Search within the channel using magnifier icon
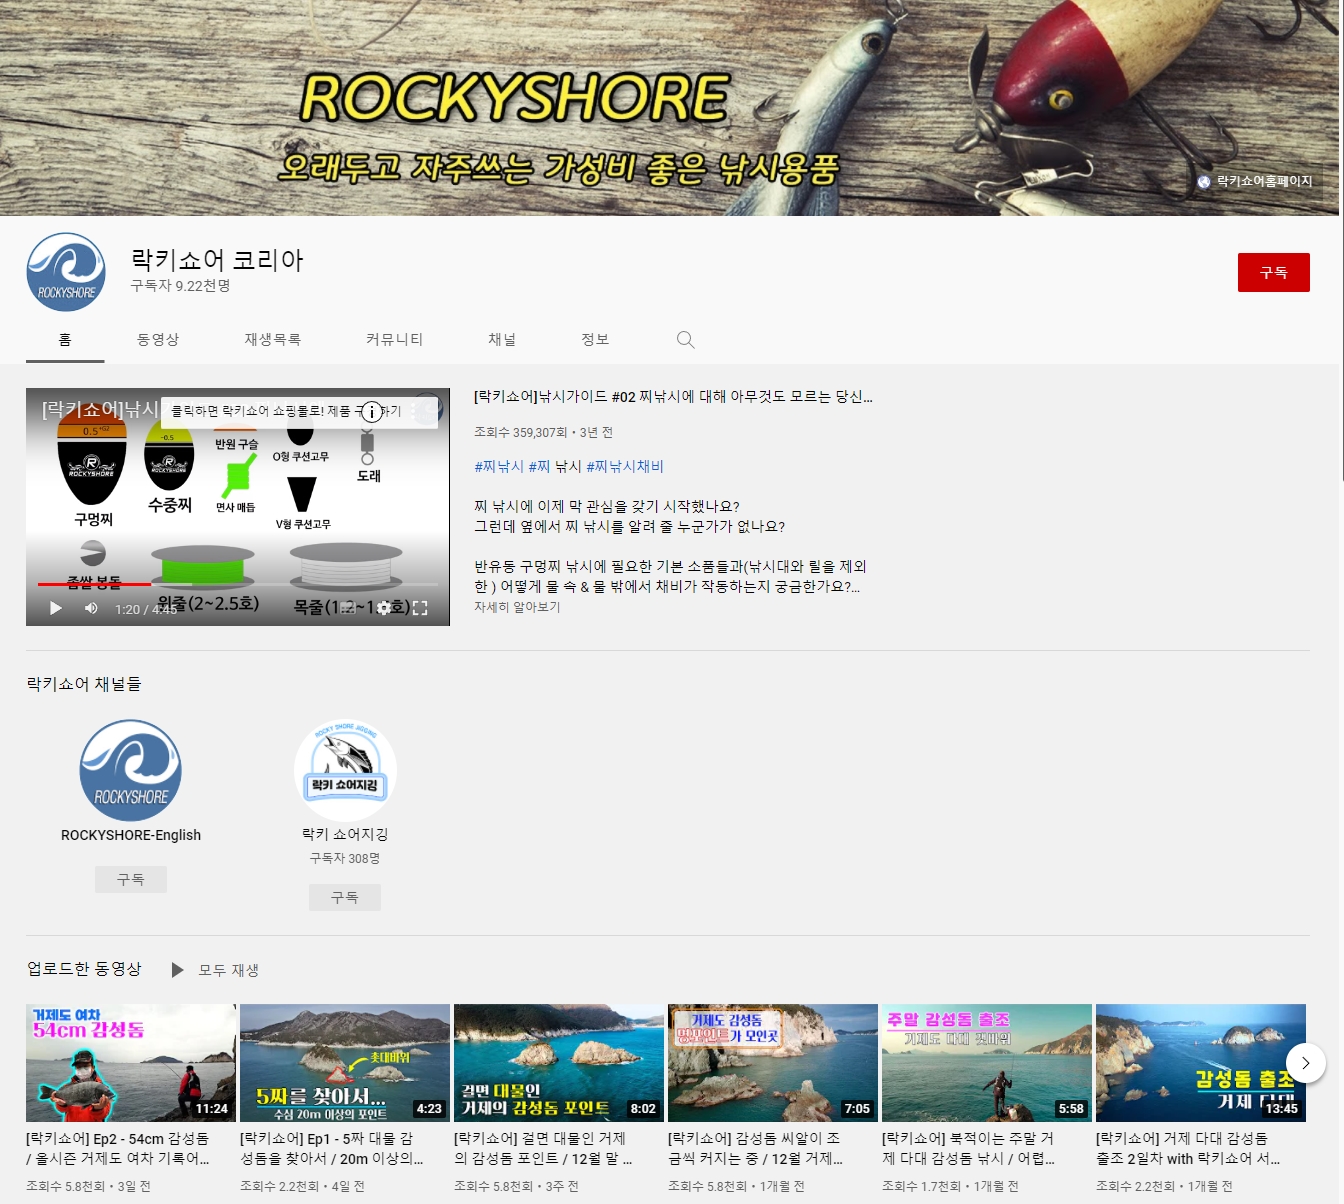This screenshot has width=1344, height=1204. point(685,340)
